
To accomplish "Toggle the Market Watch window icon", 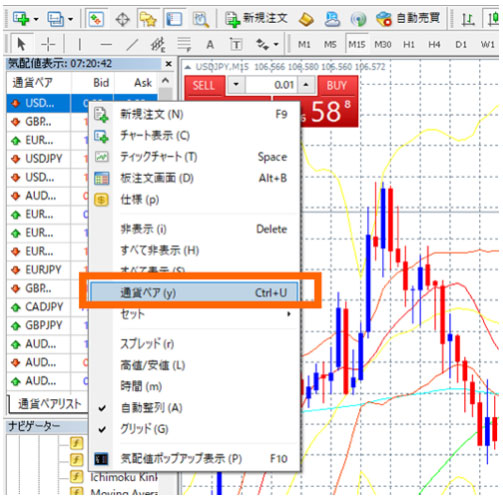I will pyautogui.click(x=96, y=19).
